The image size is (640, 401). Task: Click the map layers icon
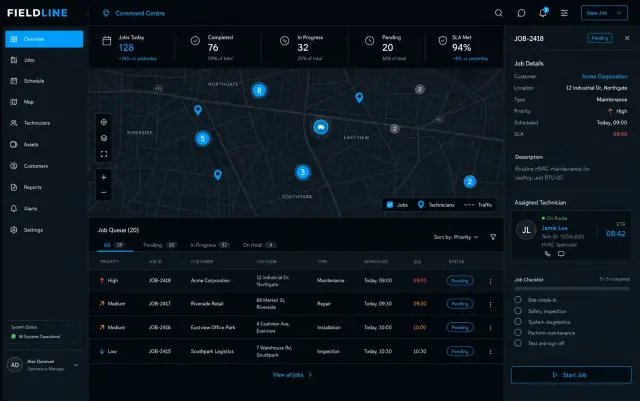pos(104,138)
